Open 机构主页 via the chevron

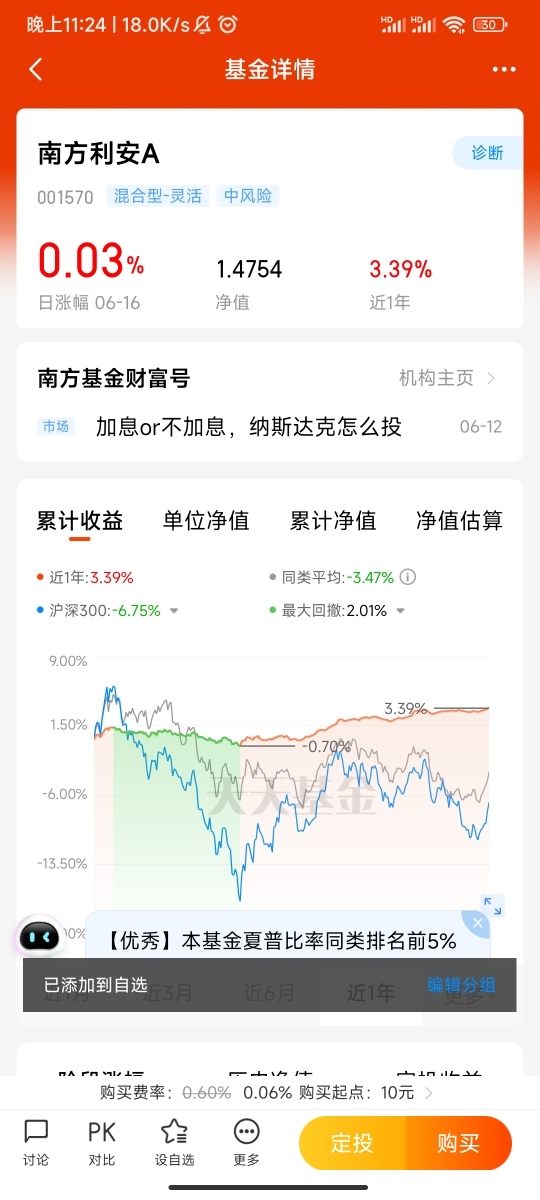[x=491, y=378]
